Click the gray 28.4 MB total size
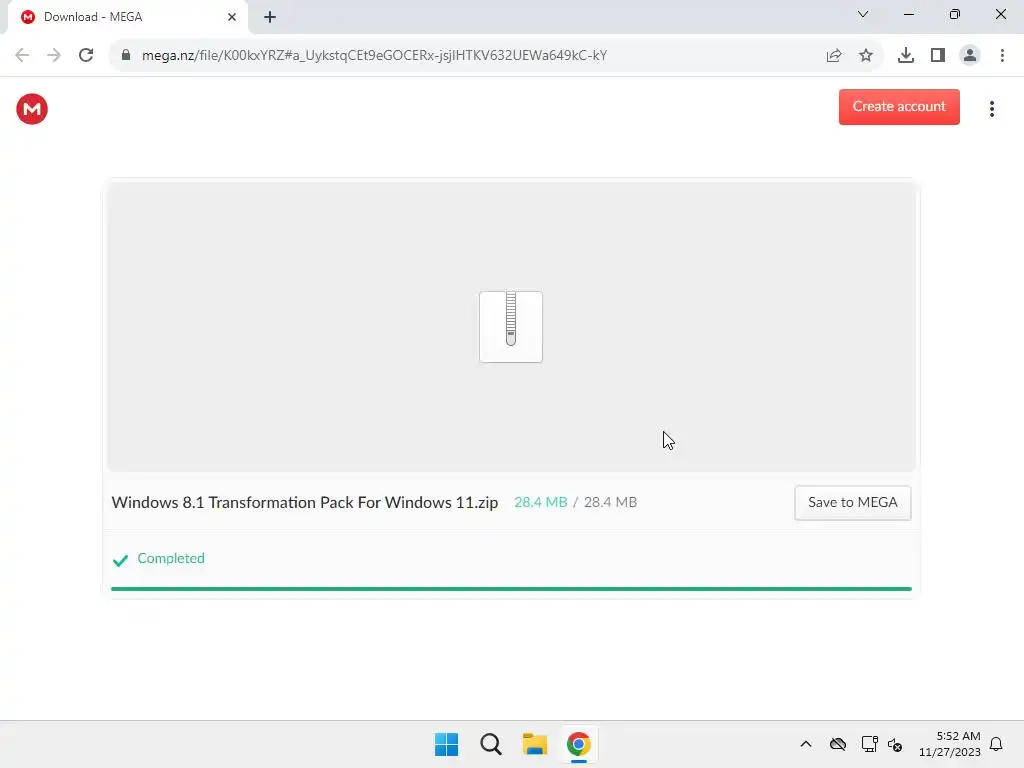This screenshot has height=768, width=1024. point(610,502)
